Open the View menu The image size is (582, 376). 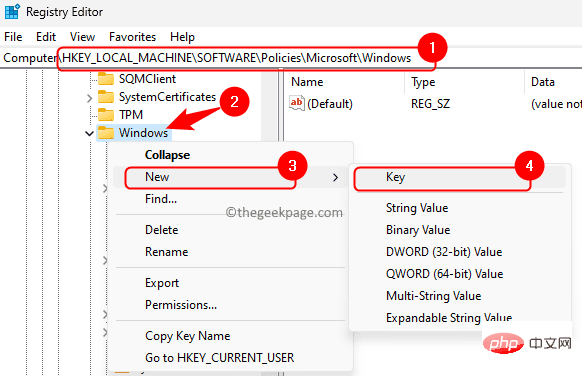click(x=82, y=37)
